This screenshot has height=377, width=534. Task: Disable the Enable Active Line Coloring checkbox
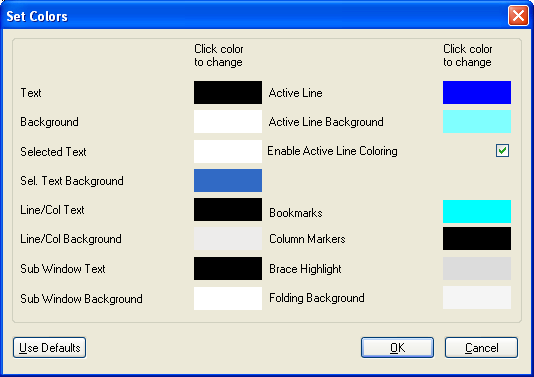pos(502,151)
